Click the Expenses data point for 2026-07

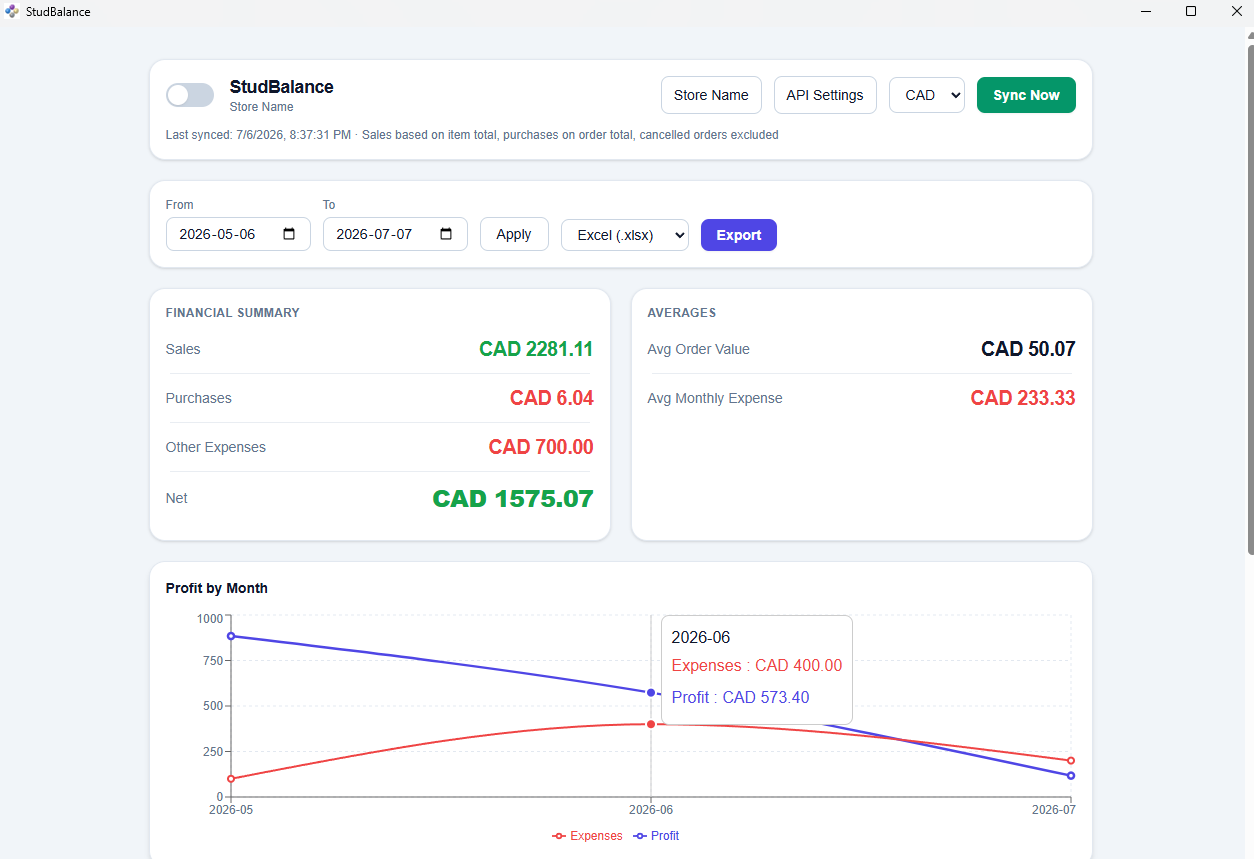coord(1071,761)
